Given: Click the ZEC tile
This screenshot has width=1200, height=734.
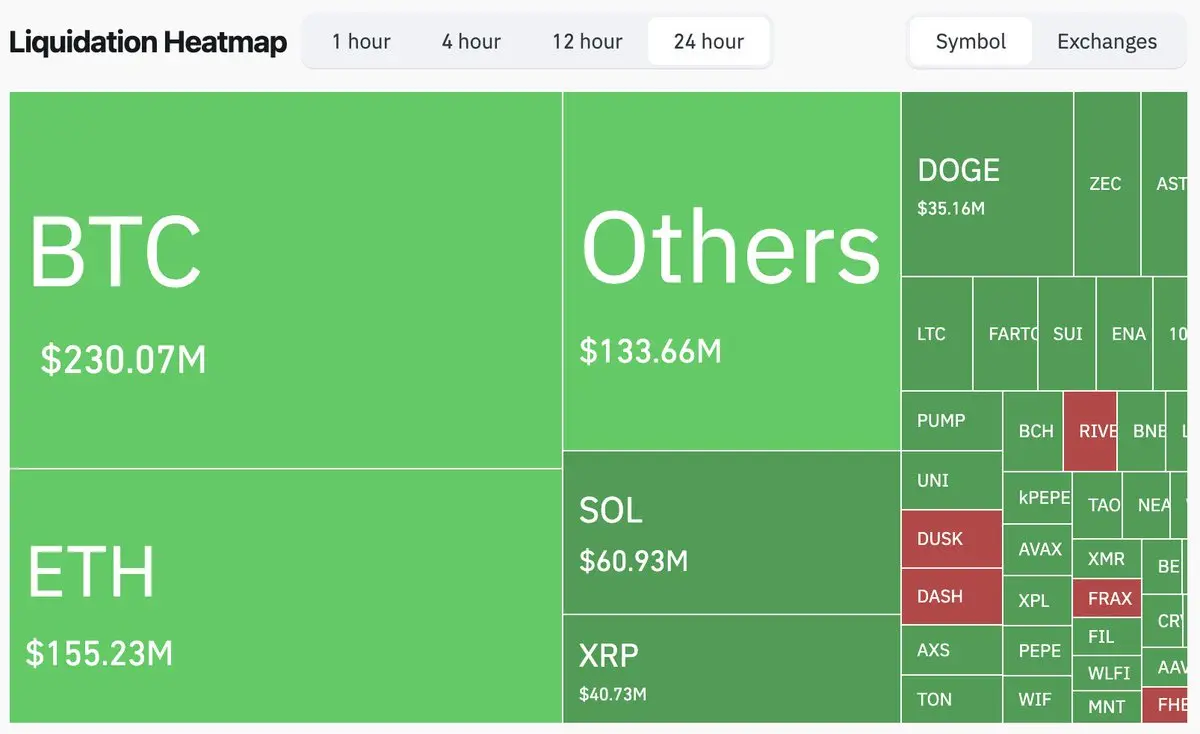Looking at the screenshot, I should 1107,184.
